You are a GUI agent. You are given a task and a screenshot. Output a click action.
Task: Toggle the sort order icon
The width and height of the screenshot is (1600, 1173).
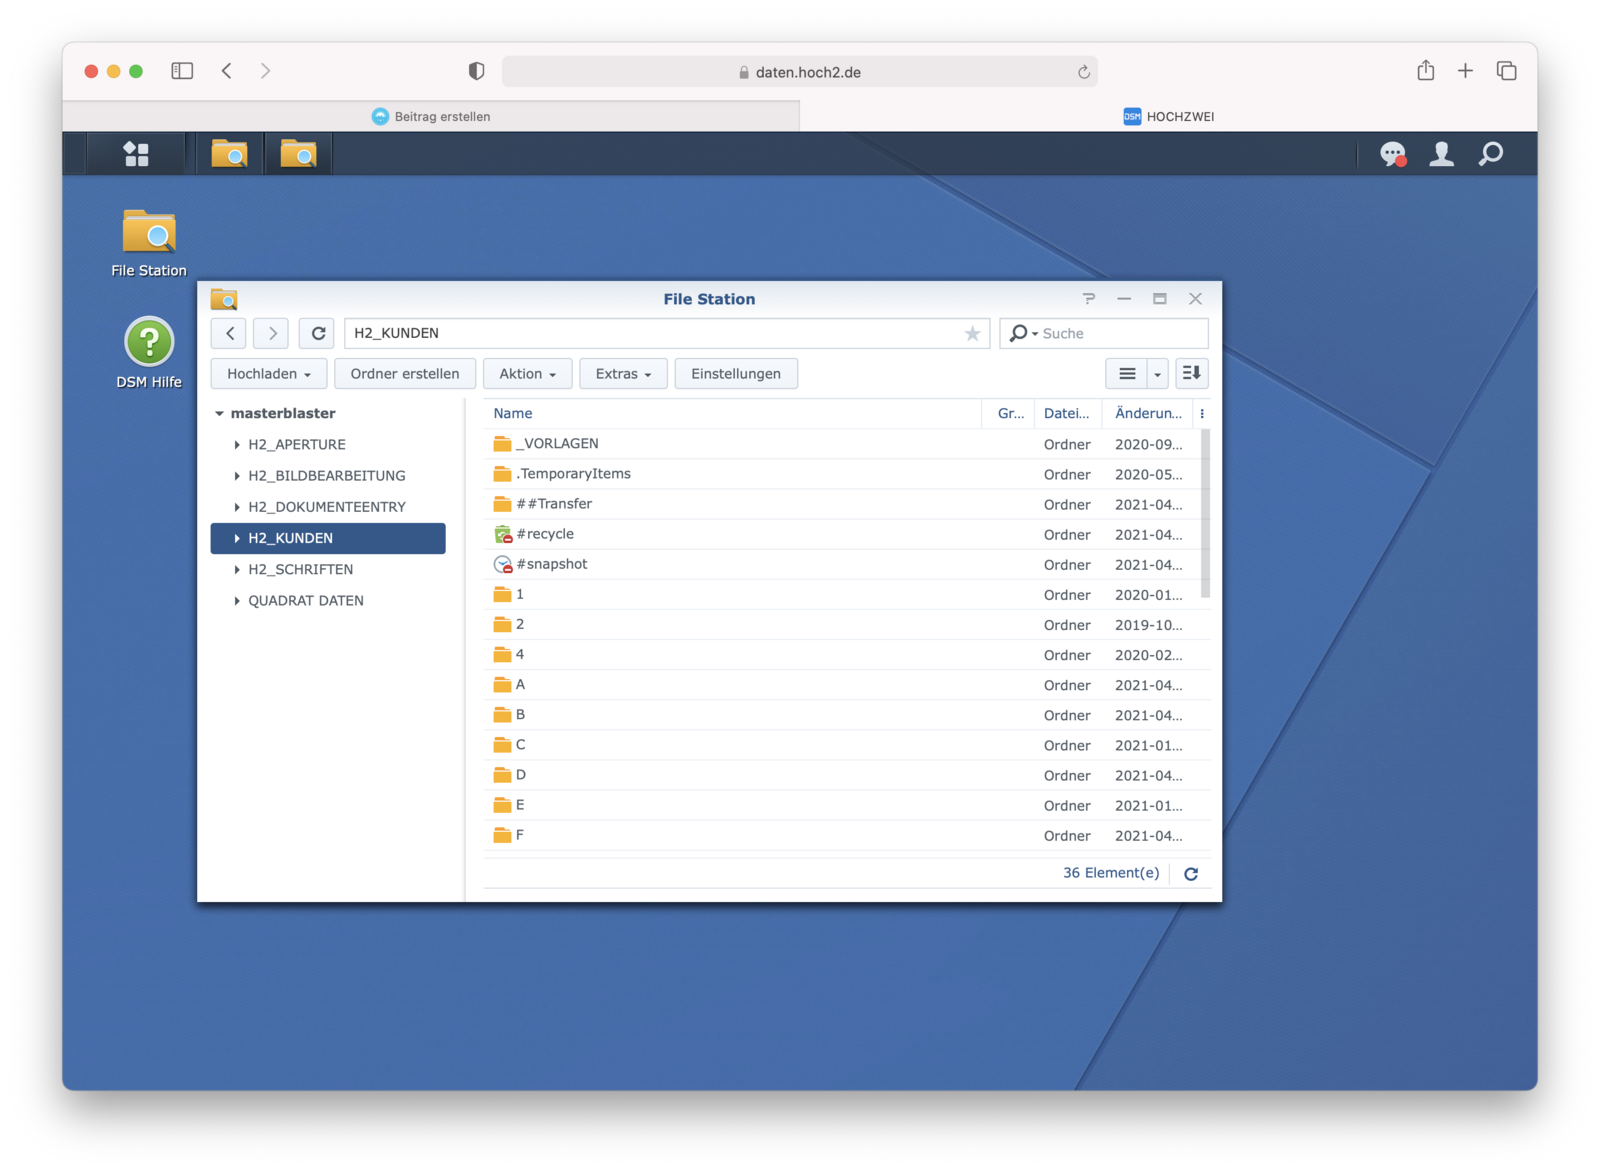click(1191, 374)
